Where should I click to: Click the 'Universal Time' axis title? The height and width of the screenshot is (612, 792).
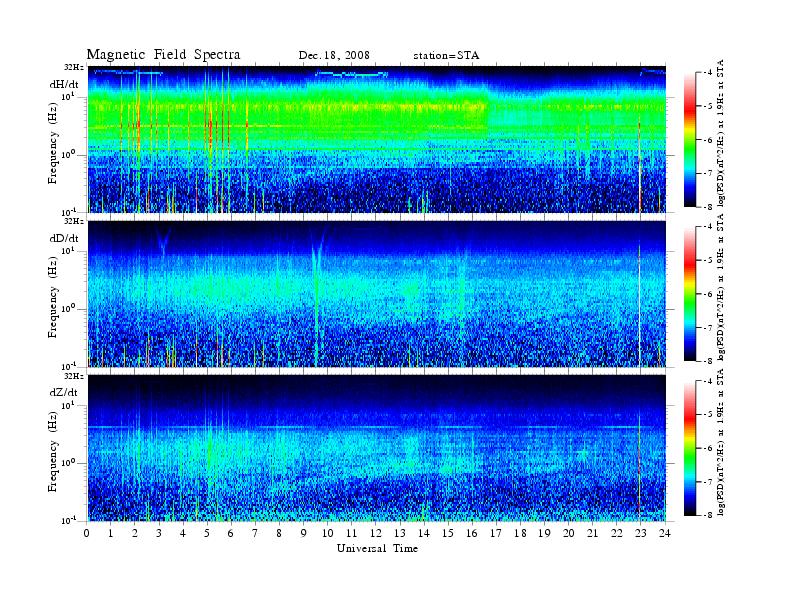[377, 548]
